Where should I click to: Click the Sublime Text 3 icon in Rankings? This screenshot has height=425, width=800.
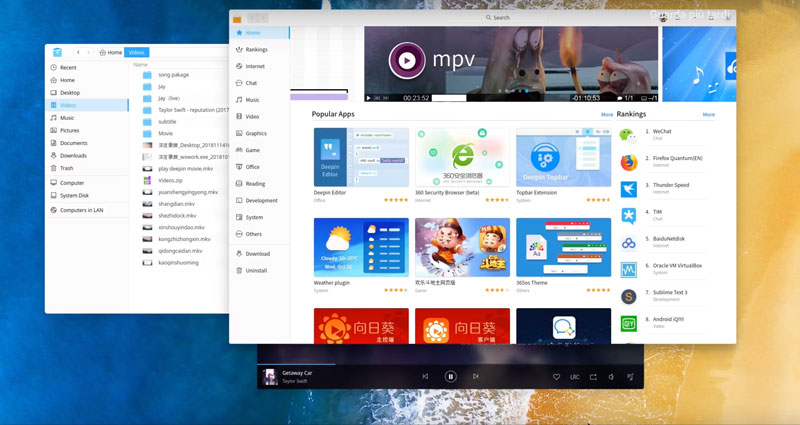point(629,296)
